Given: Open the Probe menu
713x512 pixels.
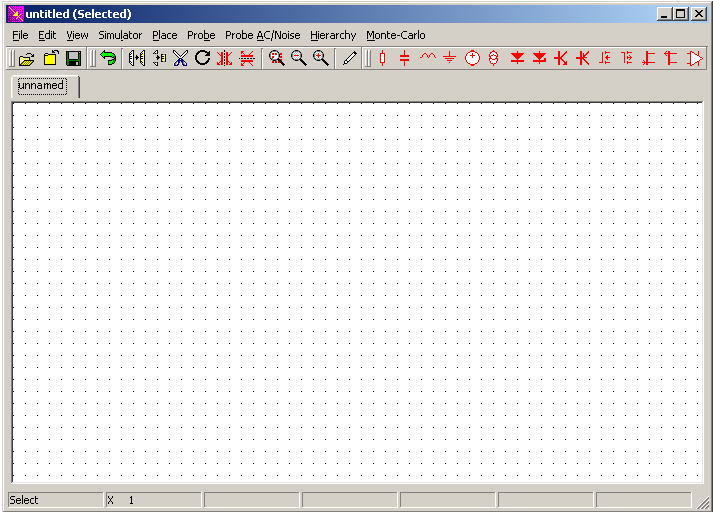Looking at the screenshot, I should click(201, 35).
